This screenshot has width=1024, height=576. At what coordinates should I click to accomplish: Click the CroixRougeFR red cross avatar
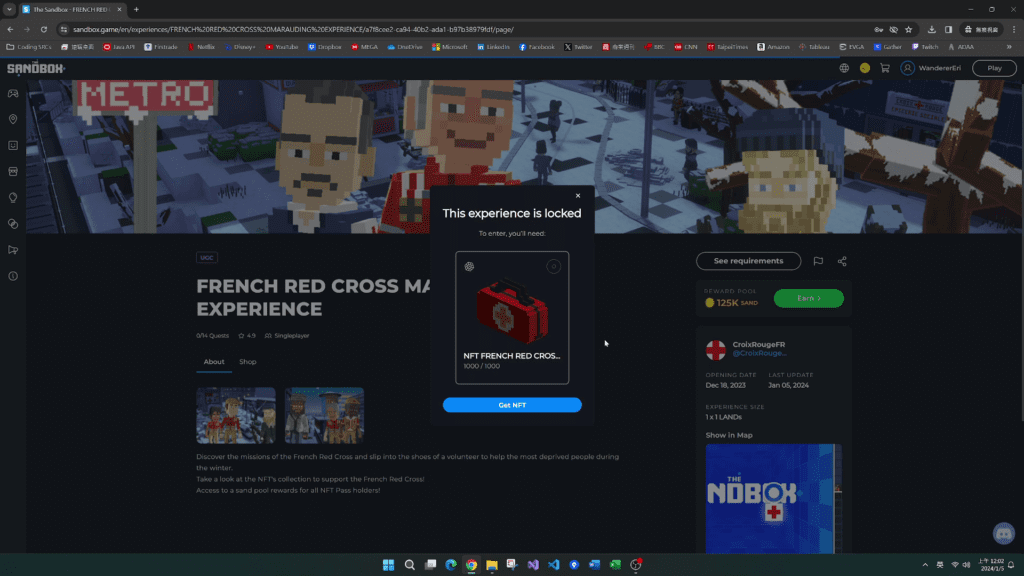coord(716,349)
